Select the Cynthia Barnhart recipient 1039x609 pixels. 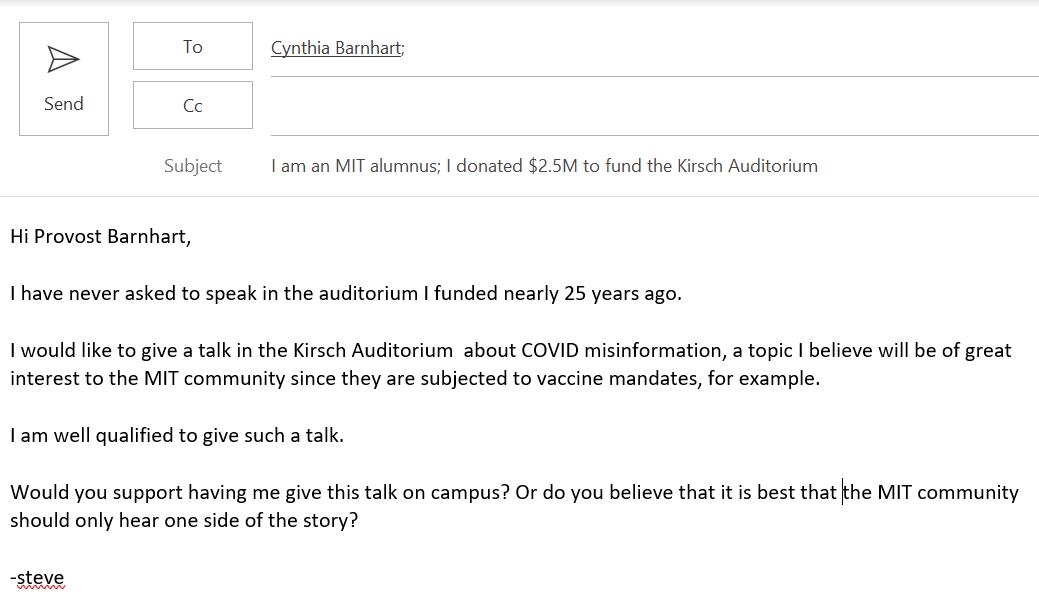[336, 47]
